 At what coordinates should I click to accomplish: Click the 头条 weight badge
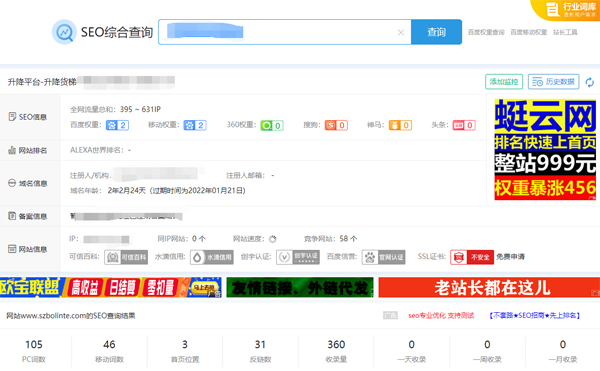464,125
